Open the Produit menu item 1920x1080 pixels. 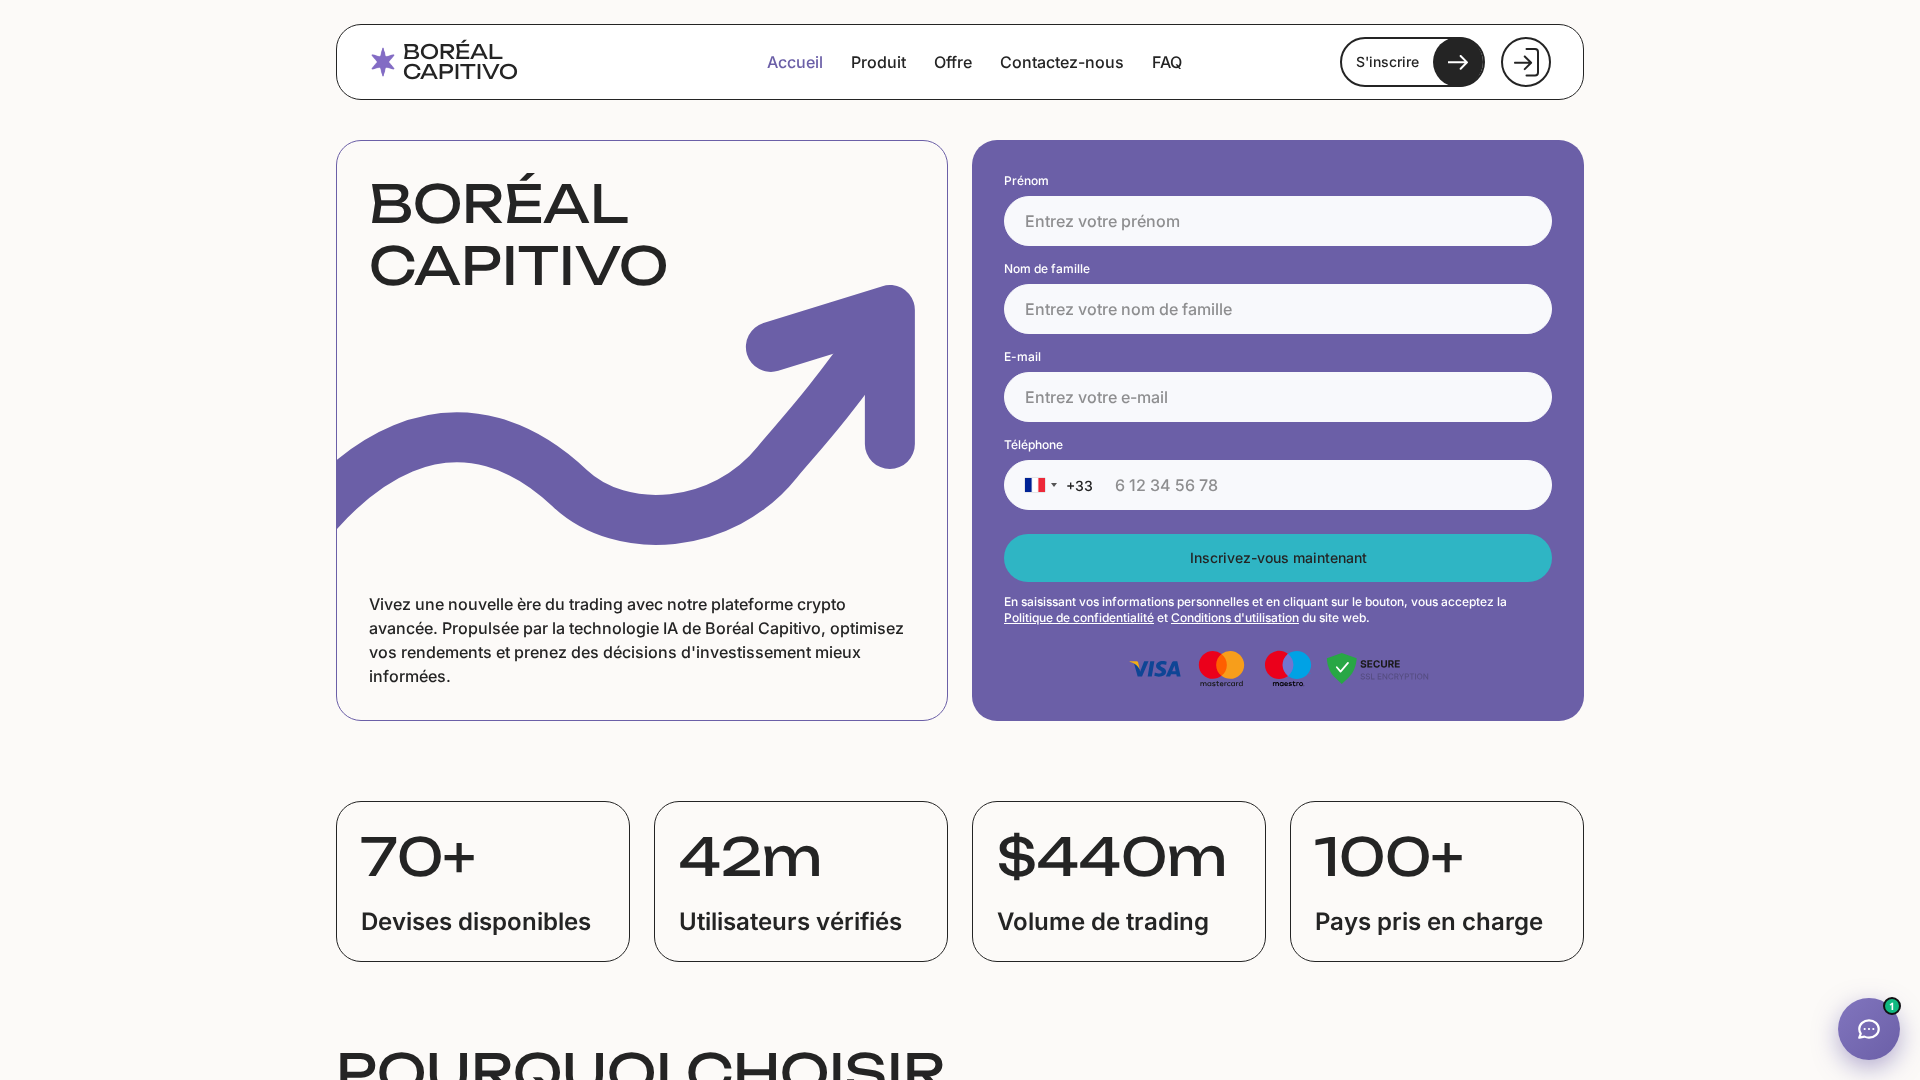pyautogui.click(x=878, y=62)
